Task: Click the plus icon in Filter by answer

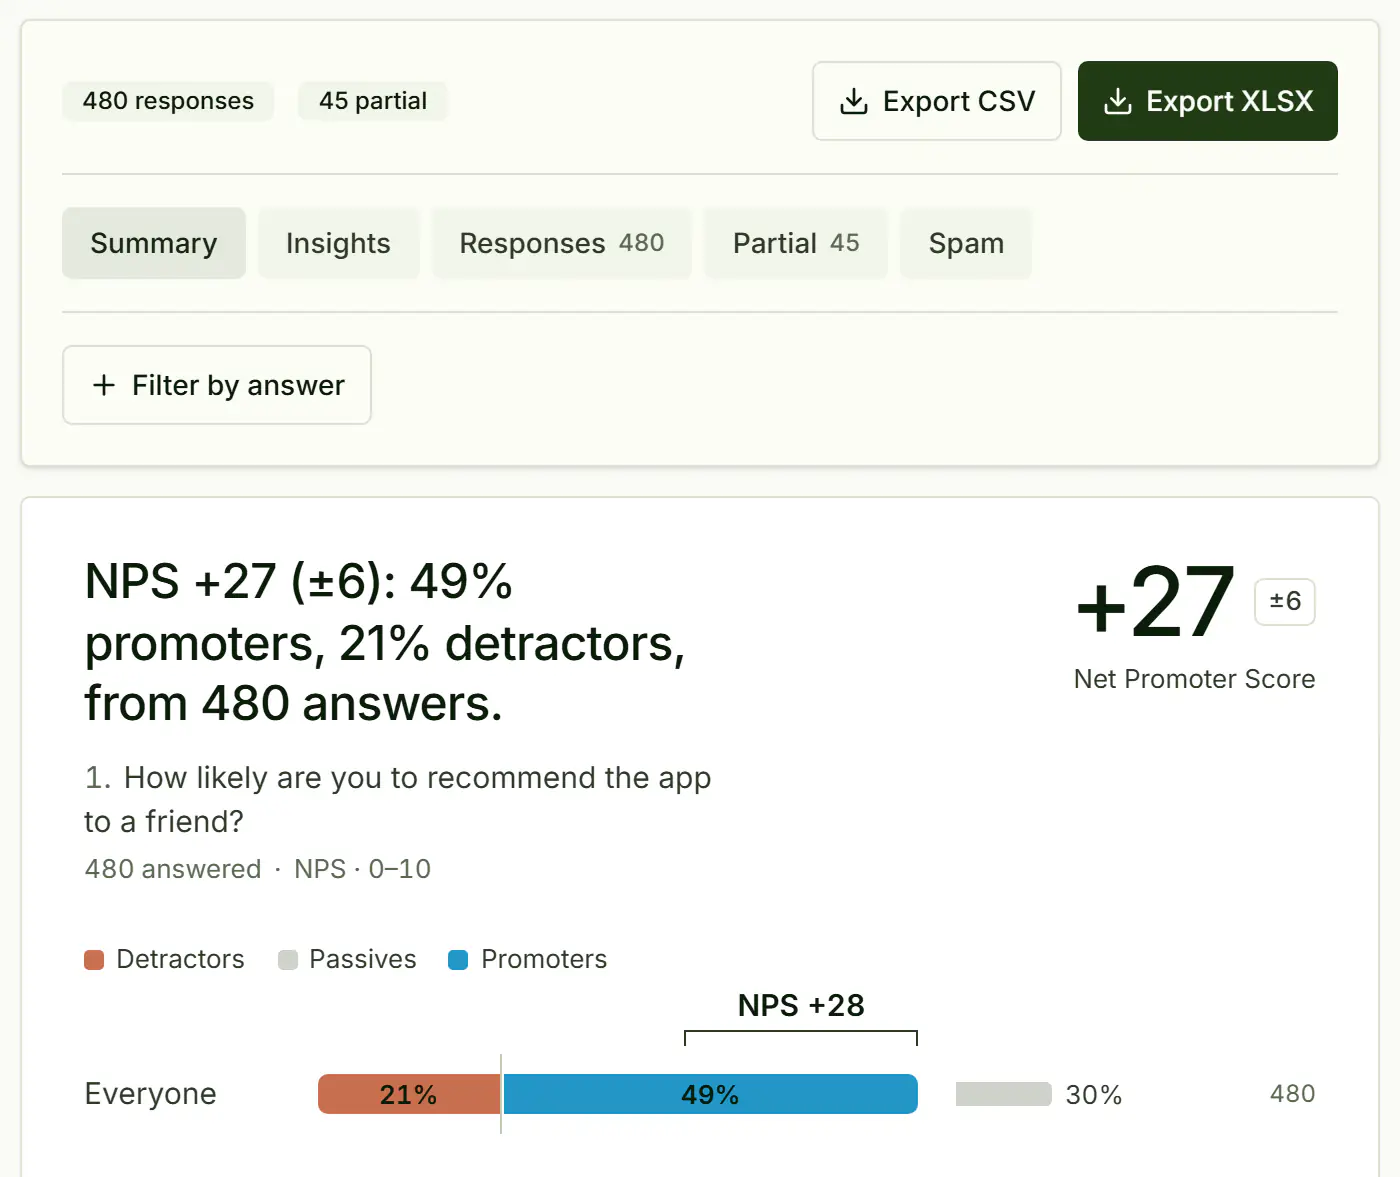Action: [104, 385]
